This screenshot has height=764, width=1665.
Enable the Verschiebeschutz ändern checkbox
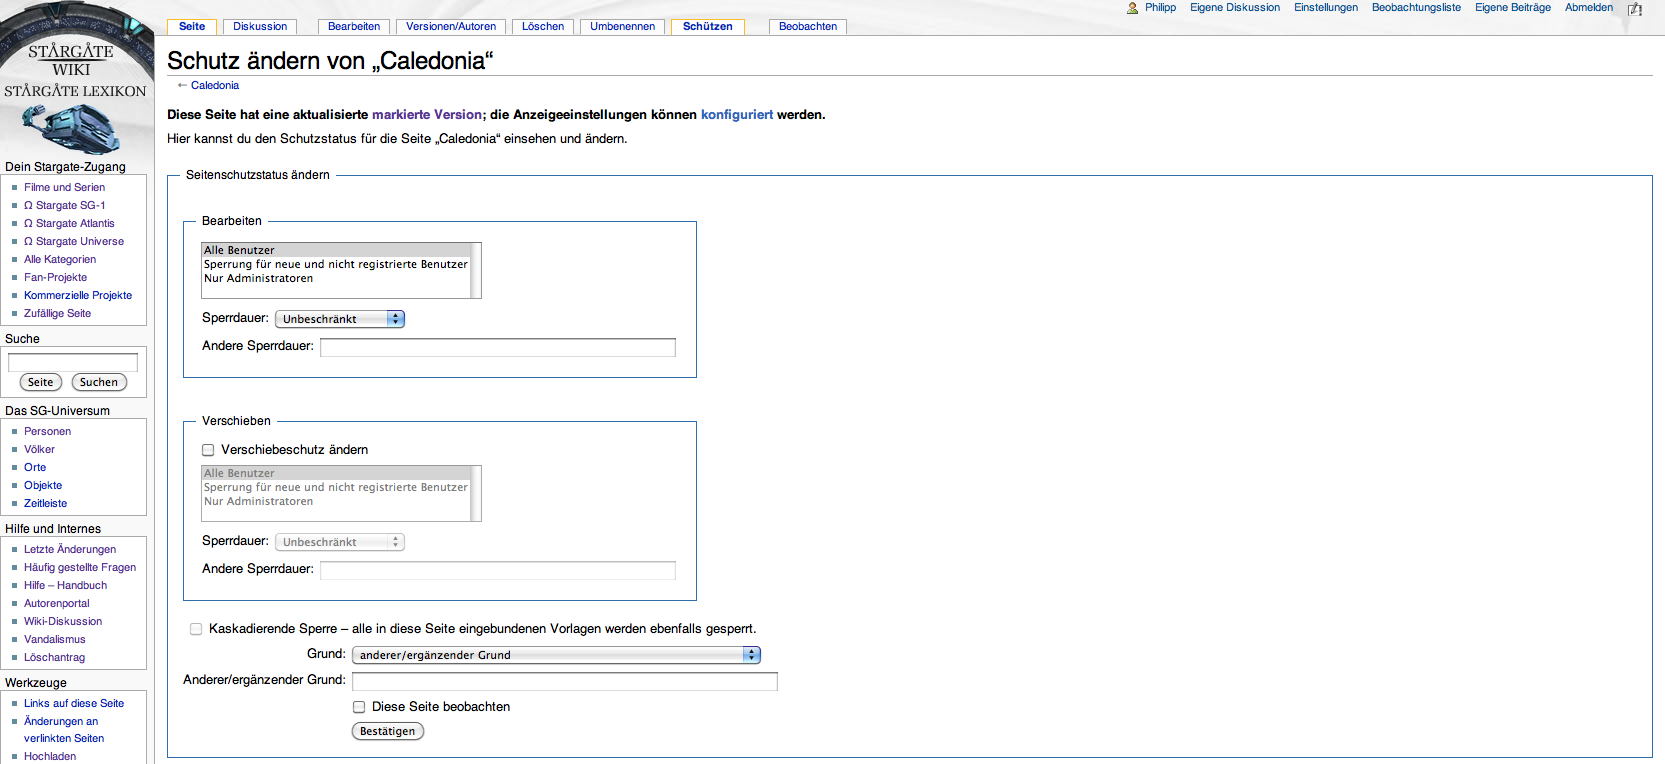(x=208, y=450)
